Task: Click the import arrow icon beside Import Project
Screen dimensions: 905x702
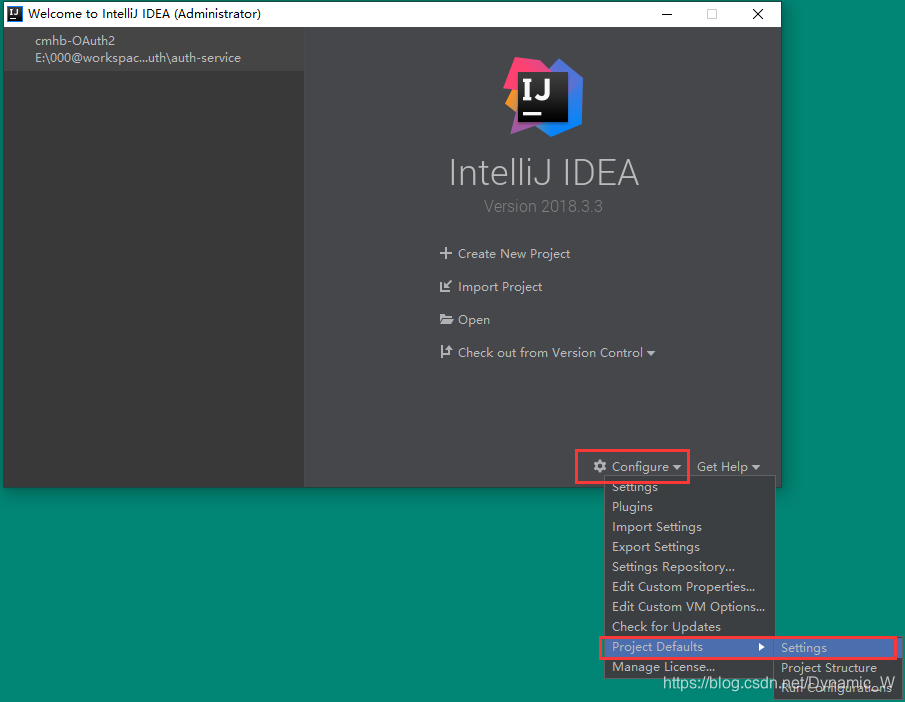Action: [x=446, y=286]
